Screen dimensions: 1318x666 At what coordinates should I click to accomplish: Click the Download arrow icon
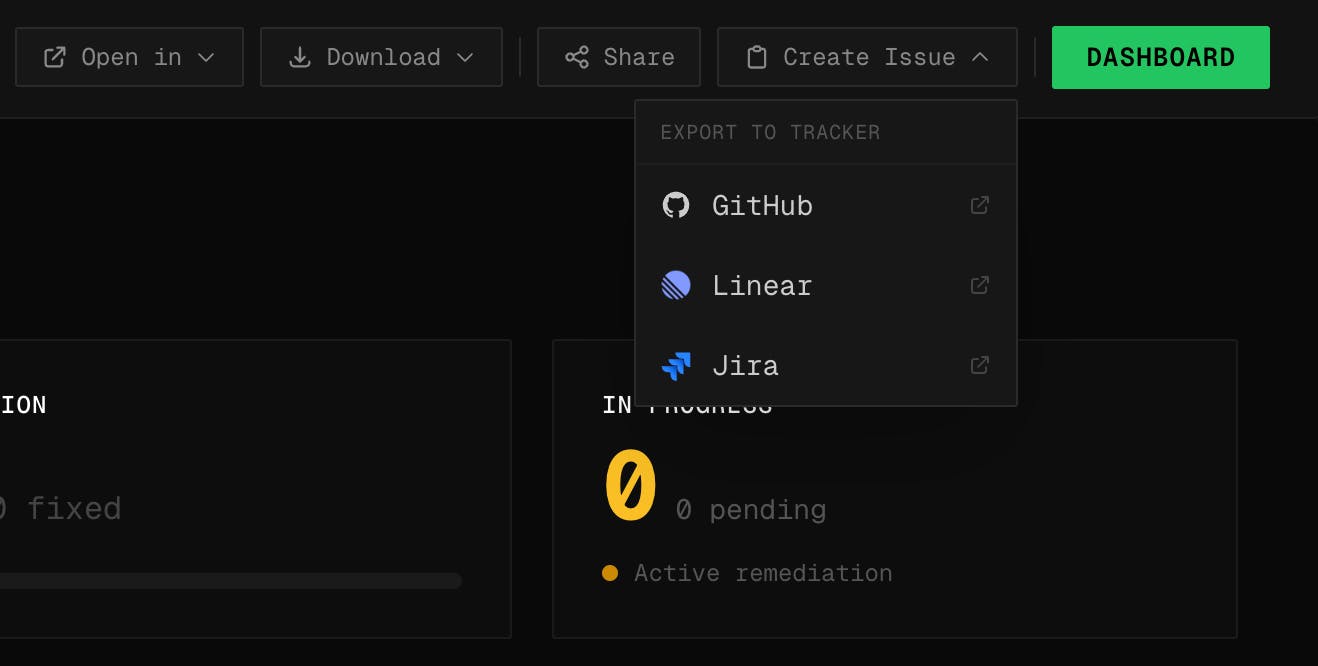point(300,57)
